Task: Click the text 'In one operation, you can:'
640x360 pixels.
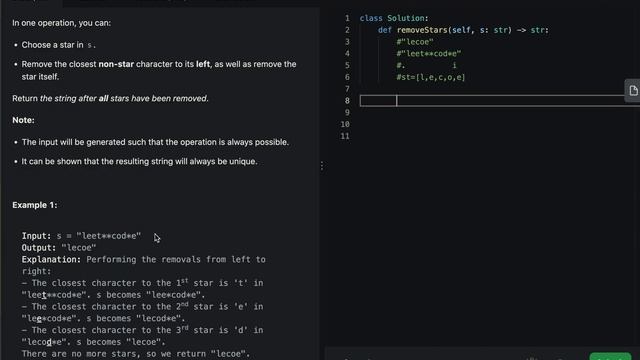Action: pyautogui.click(x=62, y=23)
